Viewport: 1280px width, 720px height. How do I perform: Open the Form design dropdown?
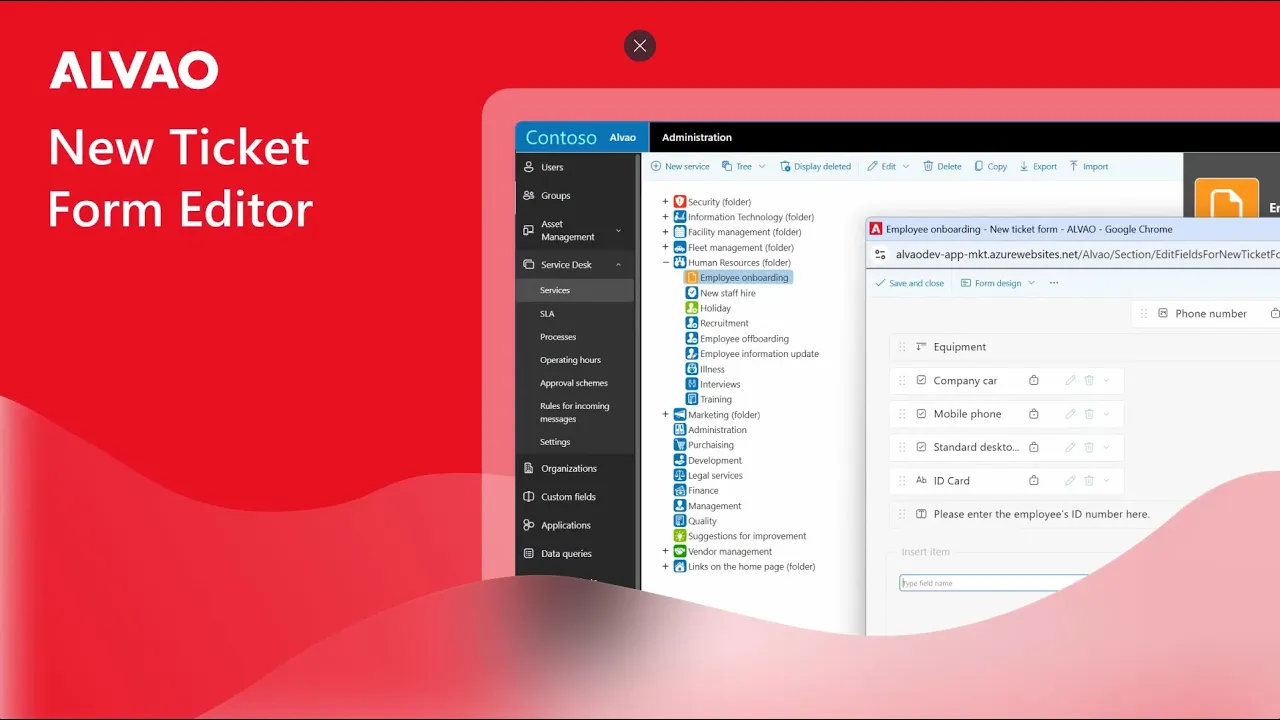[998, 283]
